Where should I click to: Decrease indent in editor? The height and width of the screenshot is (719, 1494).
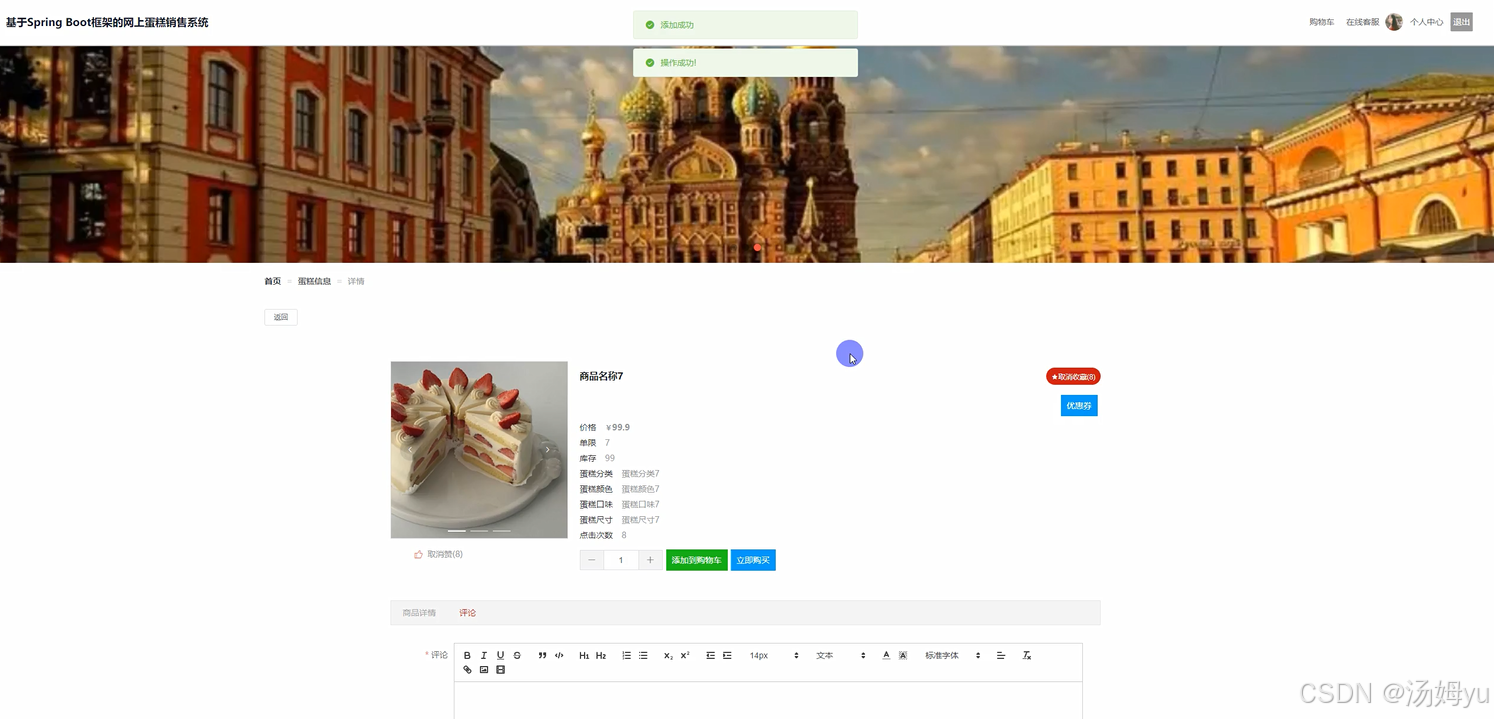pos(710,656)
